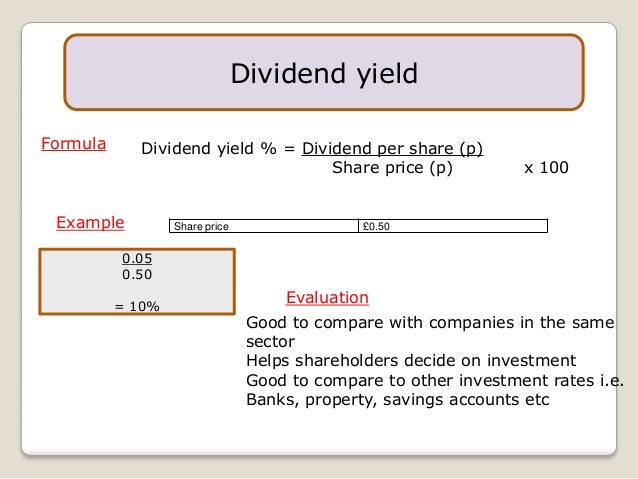Click 'Banks, property, savings accounts etc' line
Viewport: 638px width, 479px height.
coord(398,400)
